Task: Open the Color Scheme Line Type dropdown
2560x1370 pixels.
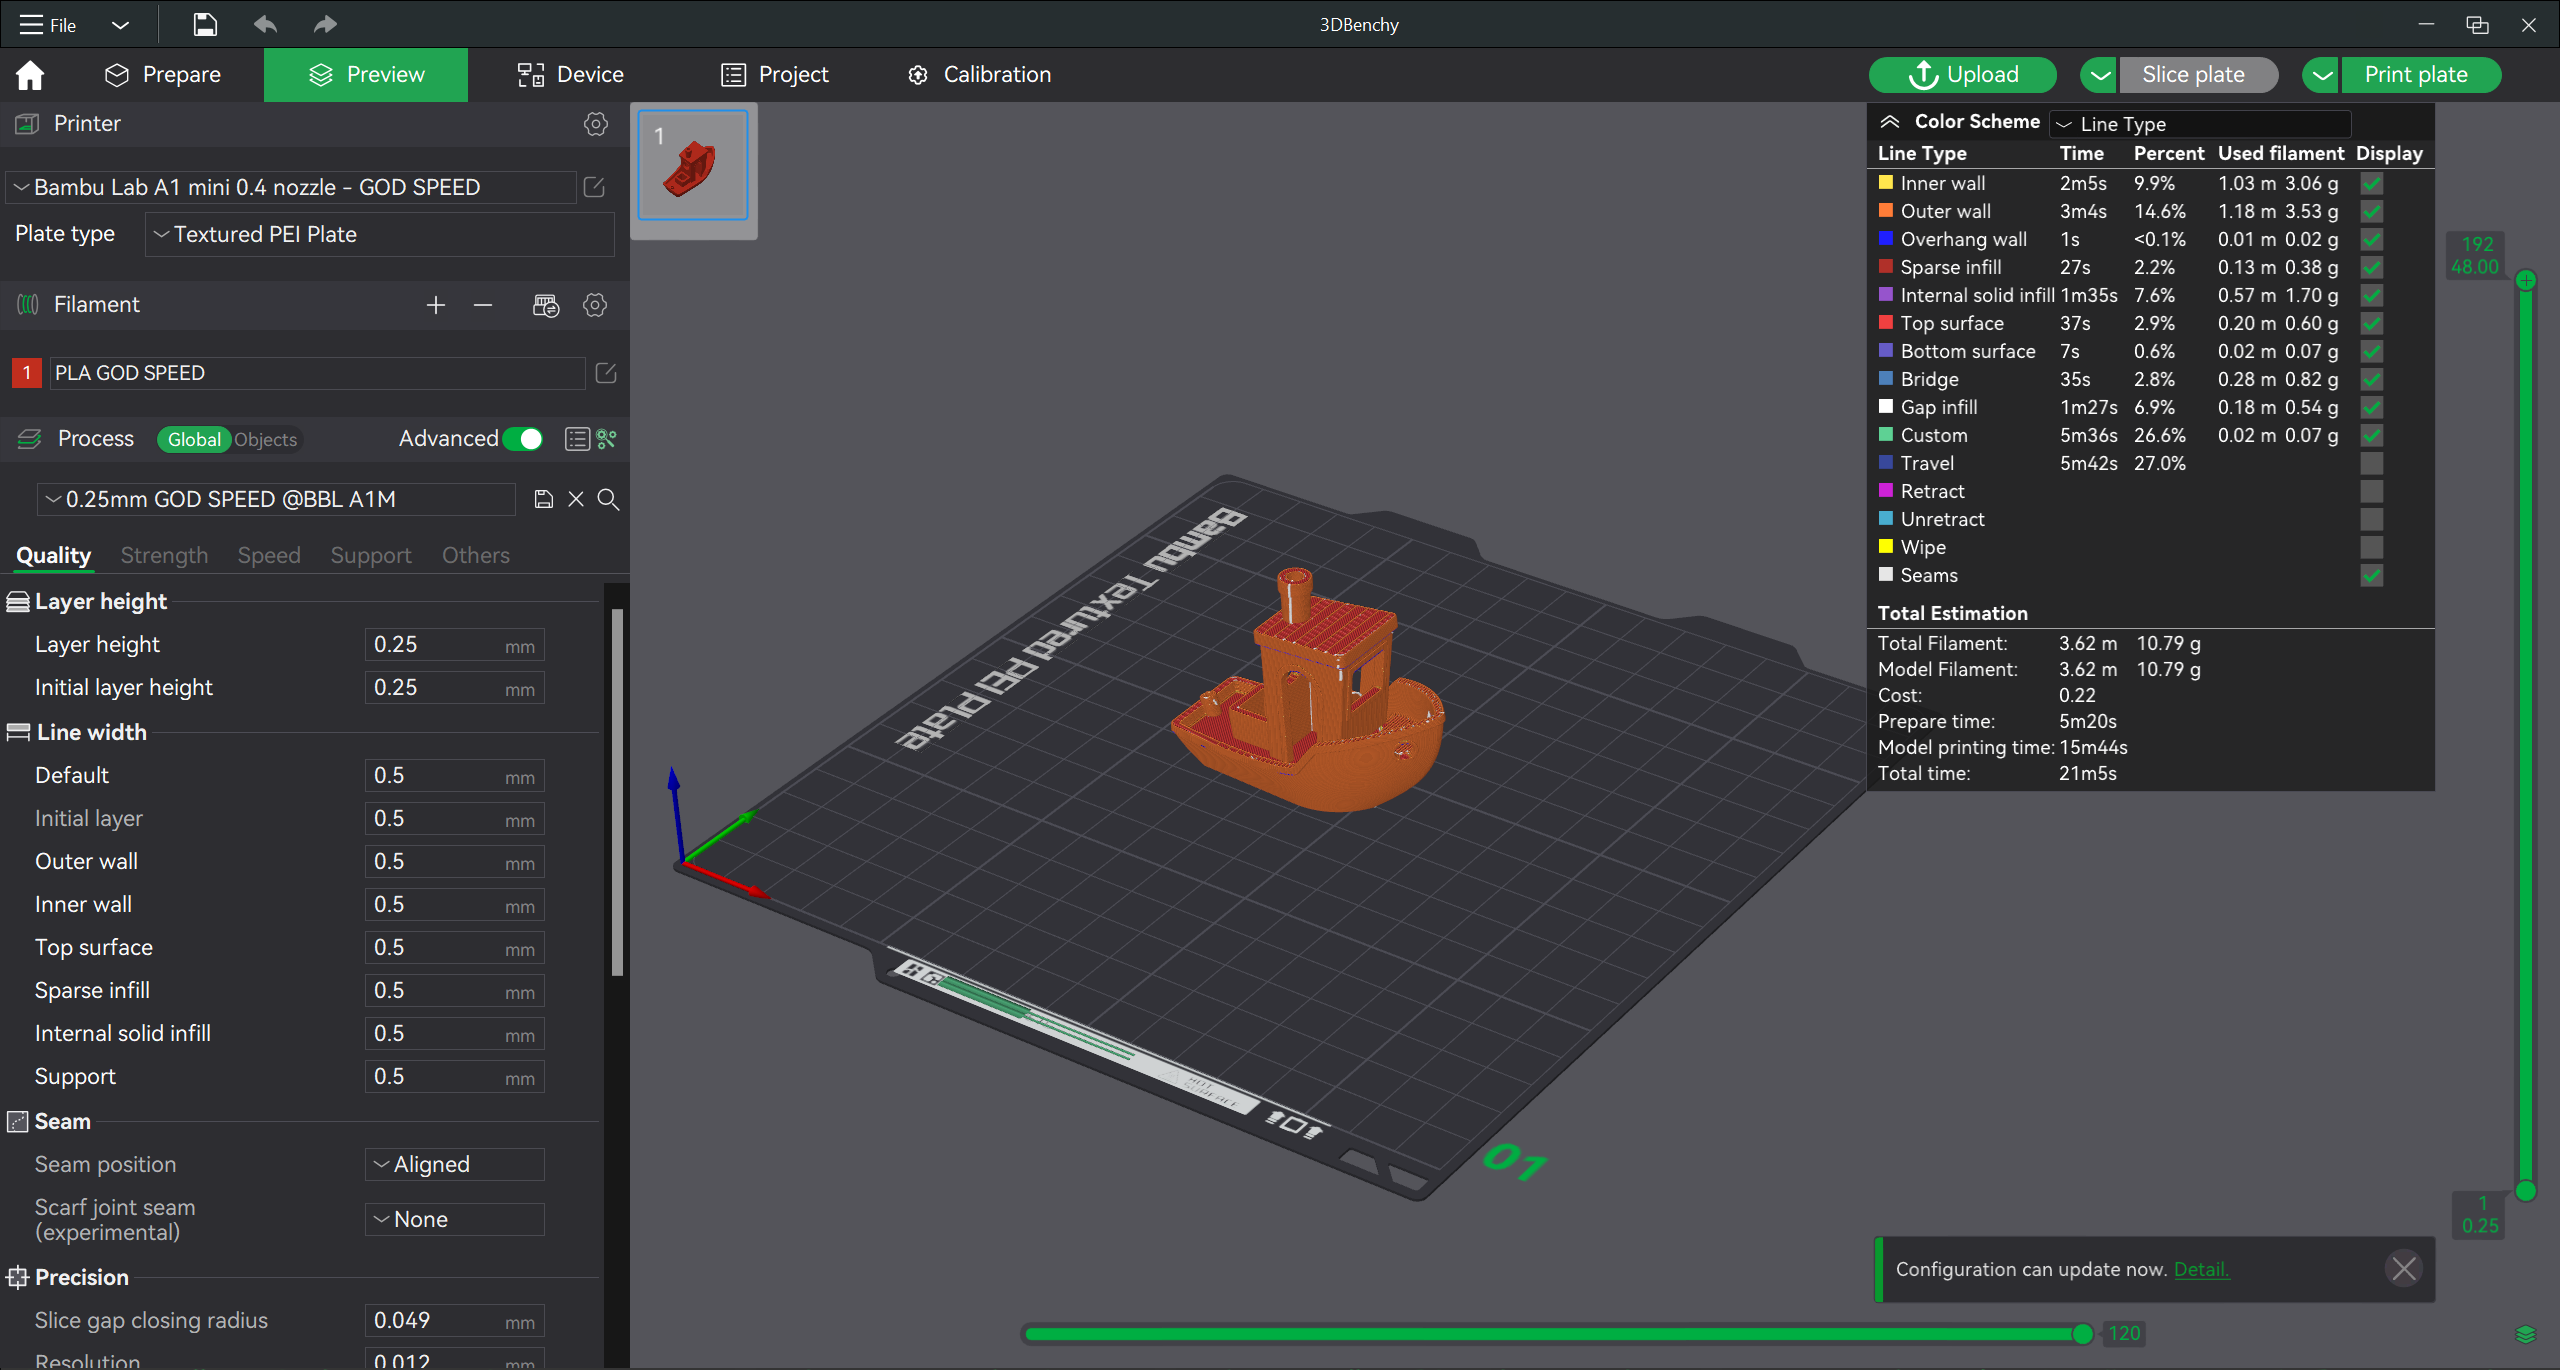Action: click(2200, 124)
